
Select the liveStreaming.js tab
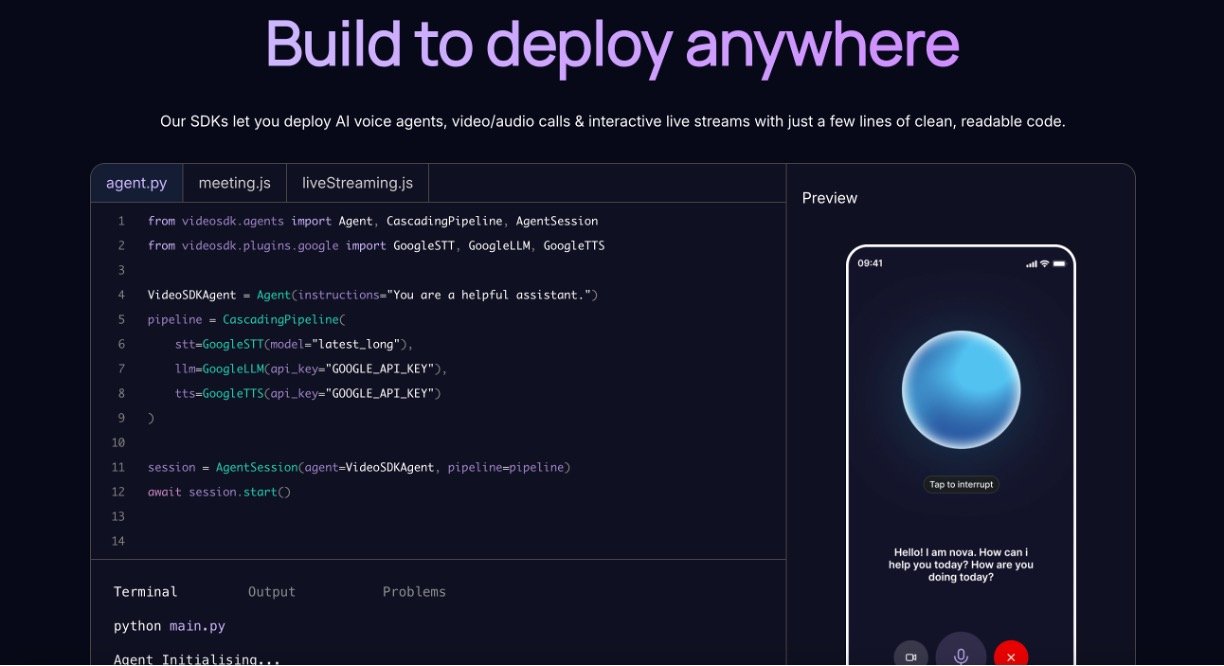click(357, 183)
